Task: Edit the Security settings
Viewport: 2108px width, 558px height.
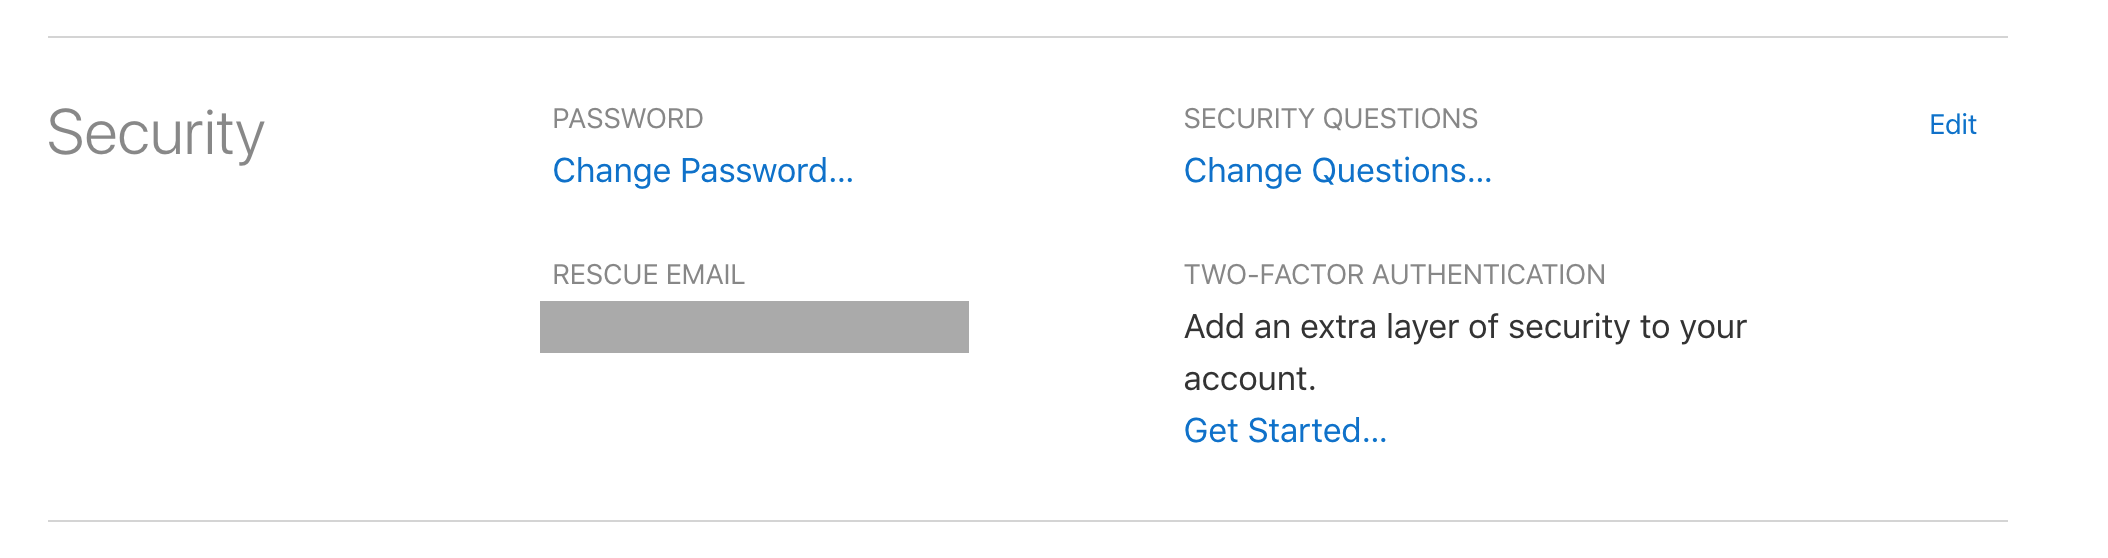Action: pos(1952,125)
